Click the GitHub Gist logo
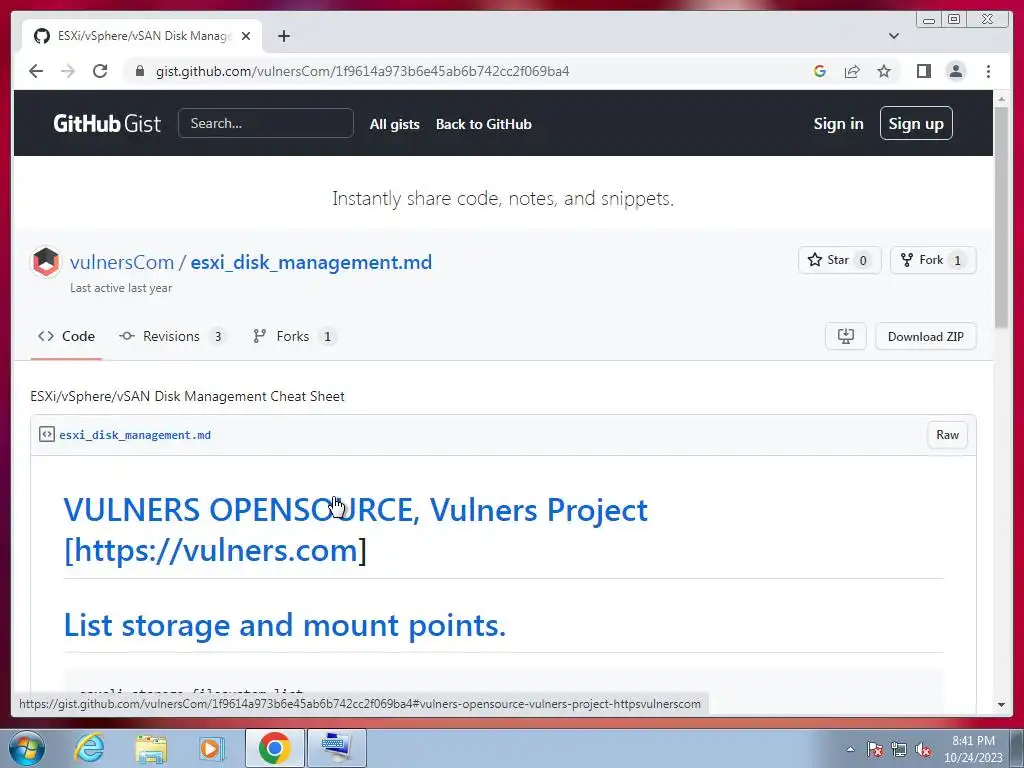The width and height of the screenshot is (1024, 768). [107, 123]
